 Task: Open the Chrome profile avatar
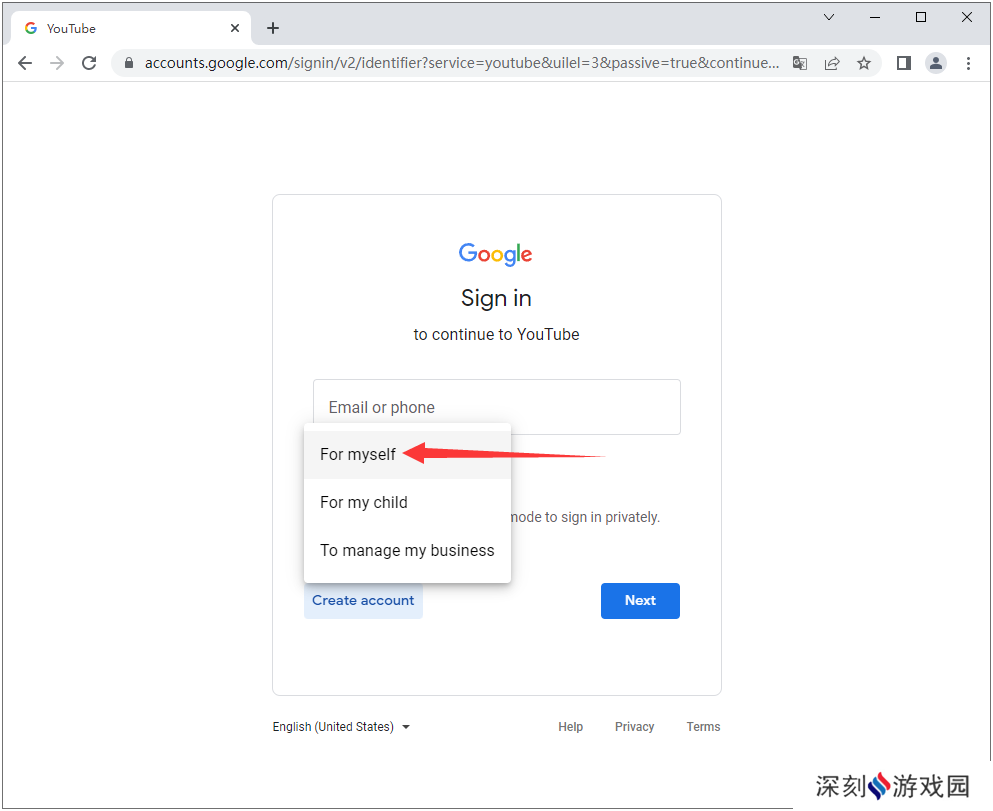pyautogui.click(x=935, y=63)
